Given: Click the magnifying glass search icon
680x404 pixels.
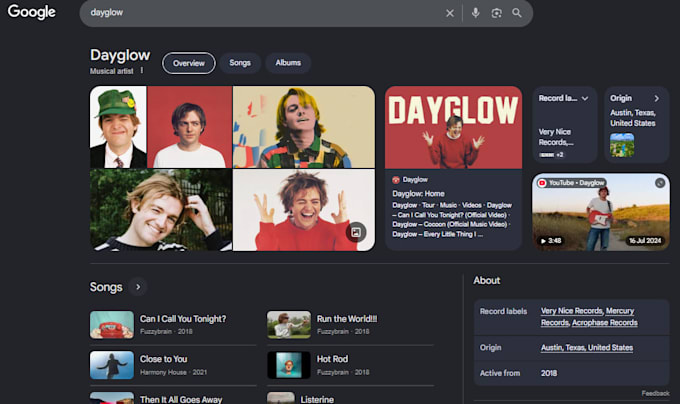Looking at the screenshot, I should click(517, 13).
